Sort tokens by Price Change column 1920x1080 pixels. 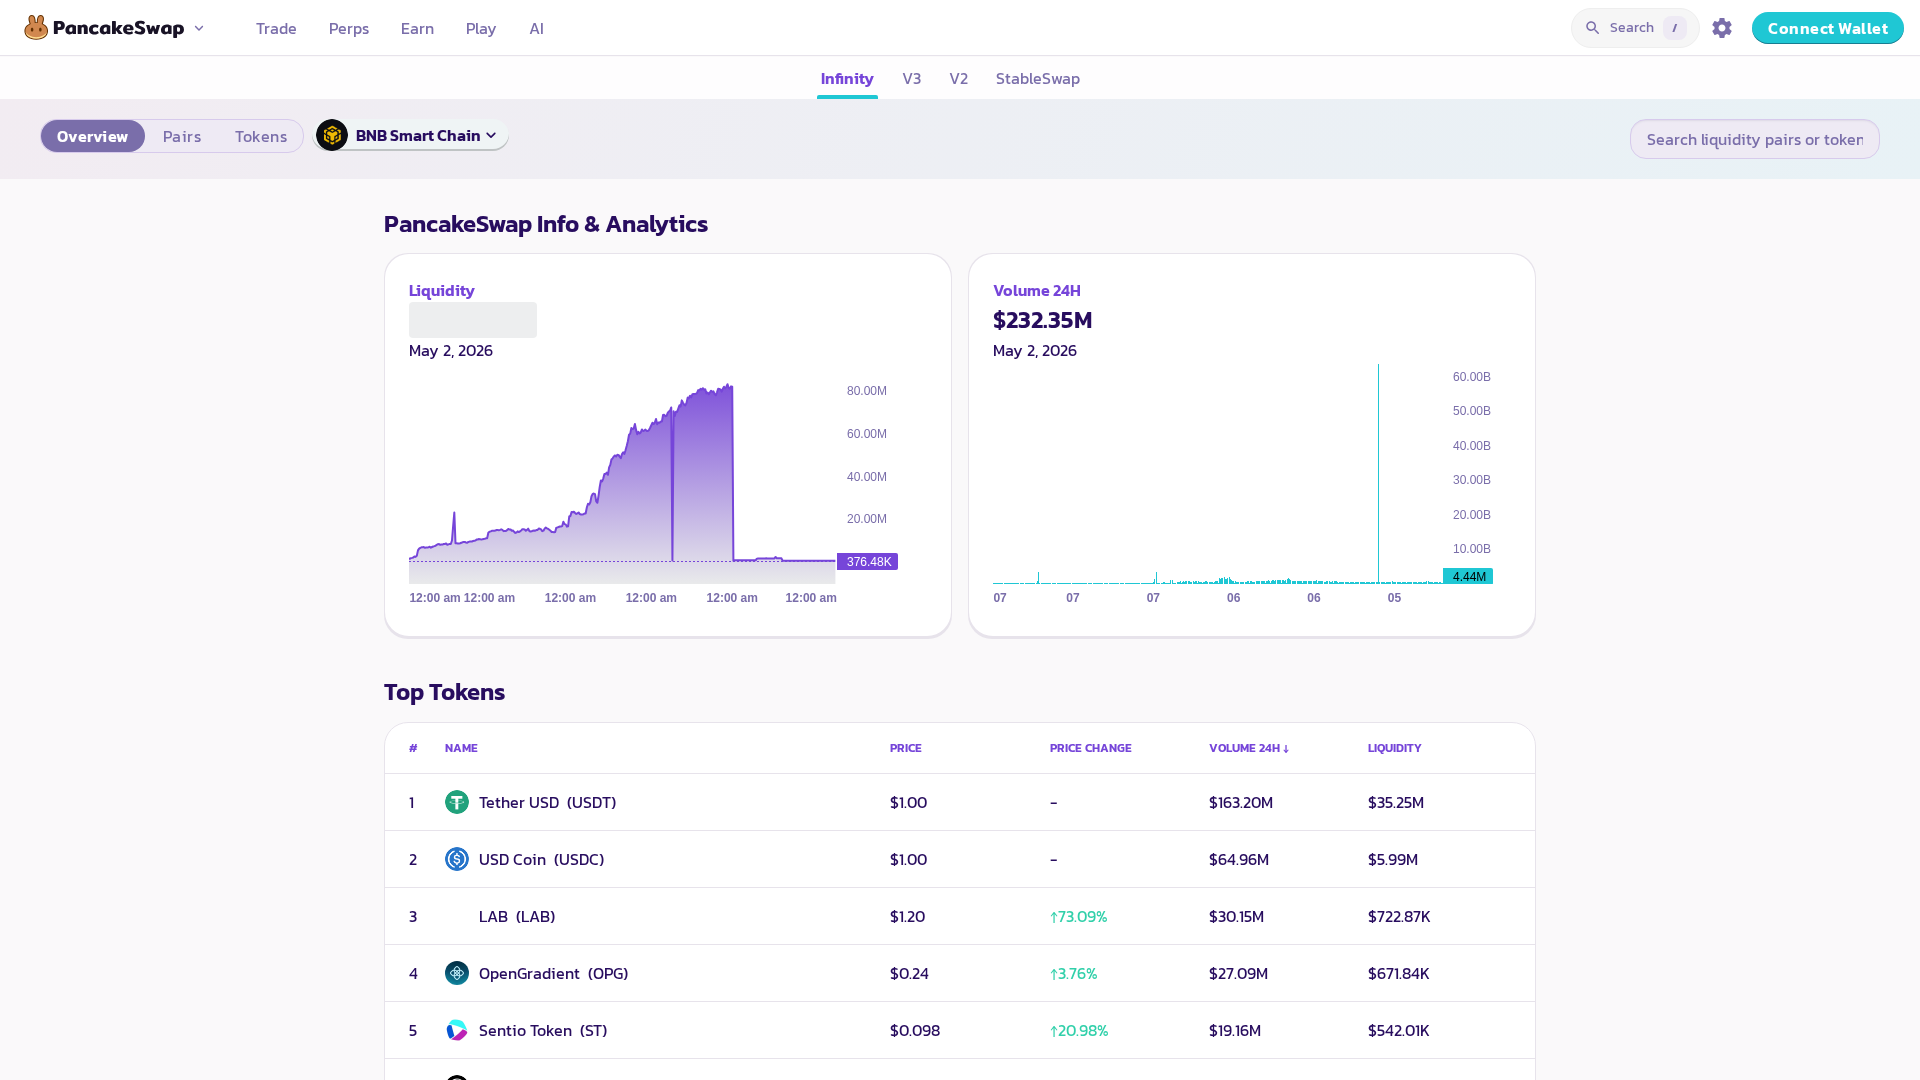coord(1091,748)
